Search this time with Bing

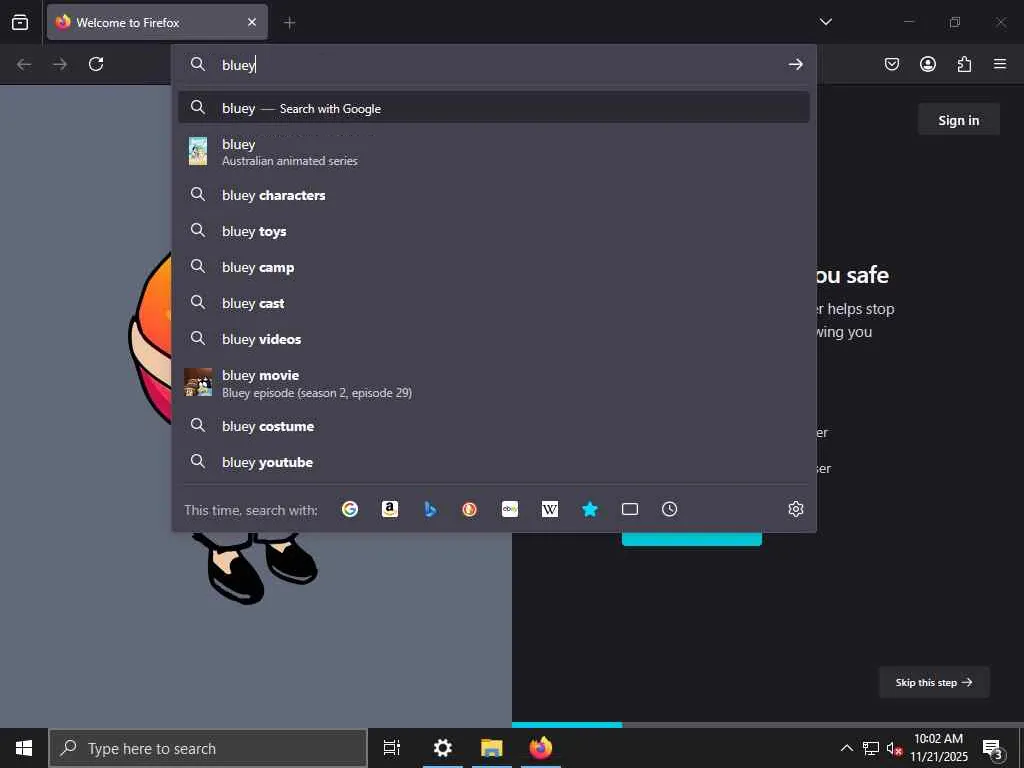click(x=430, y=509)
